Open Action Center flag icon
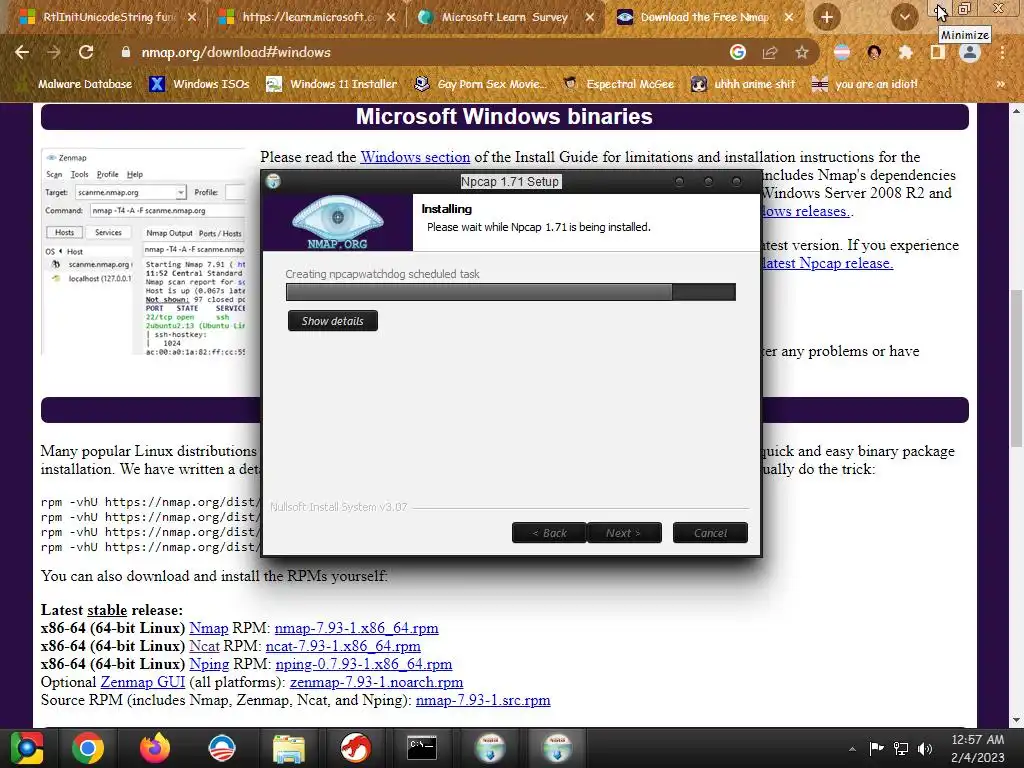 pos(876,748)
